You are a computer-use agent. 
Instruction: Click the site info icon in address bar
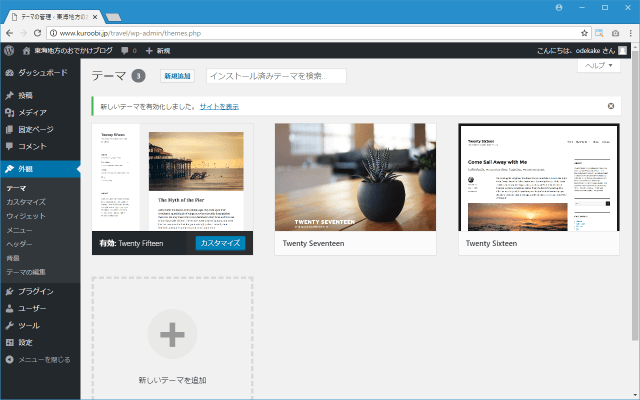(53, 33)
